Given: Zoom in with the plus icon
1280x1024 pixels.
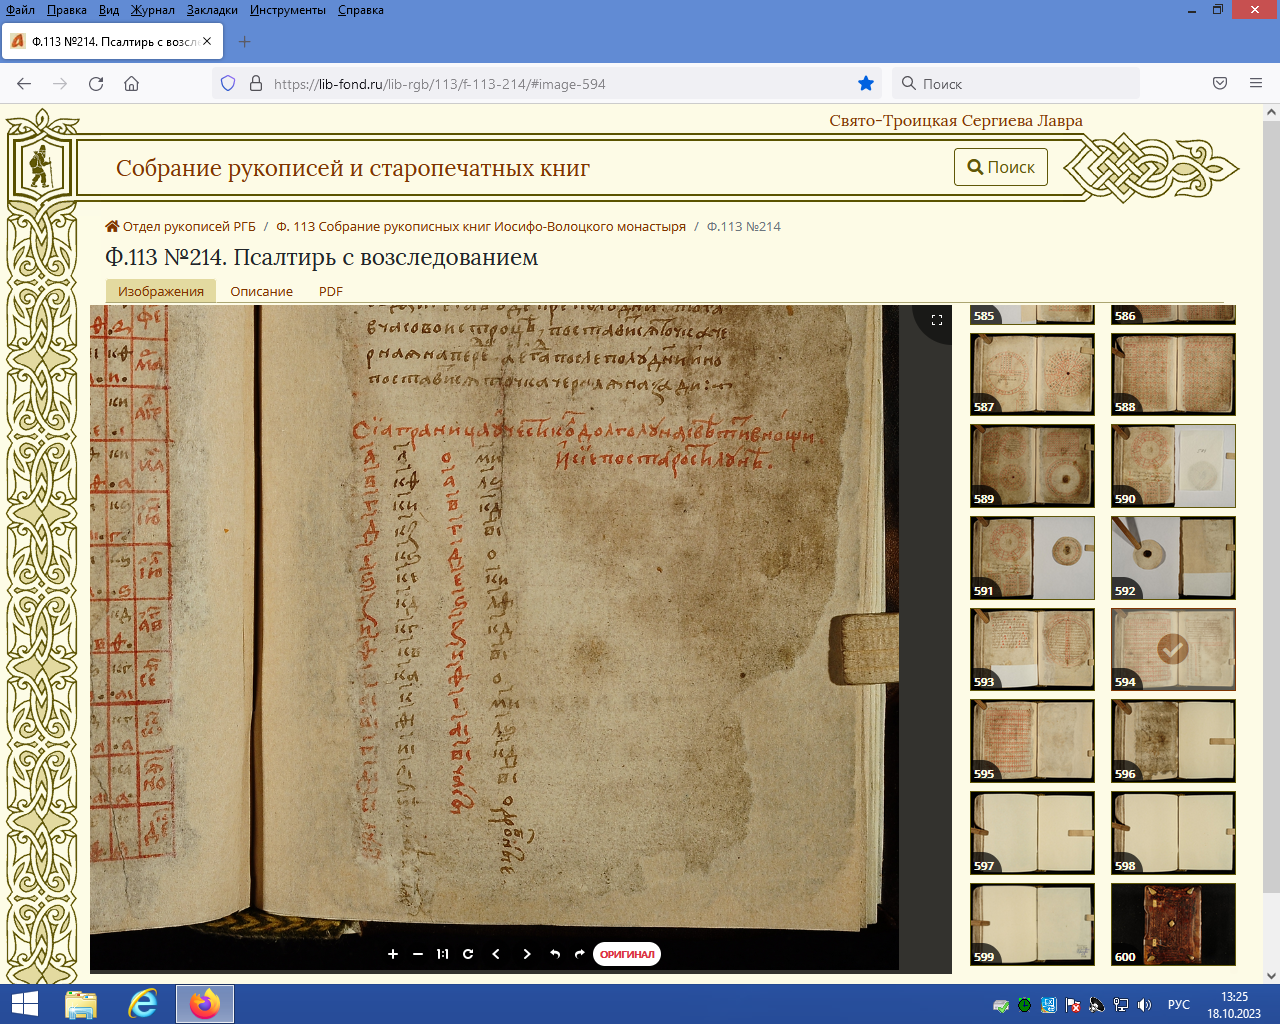Looking at the screenshot, I should pyautogui.click(x=393, y=954).
